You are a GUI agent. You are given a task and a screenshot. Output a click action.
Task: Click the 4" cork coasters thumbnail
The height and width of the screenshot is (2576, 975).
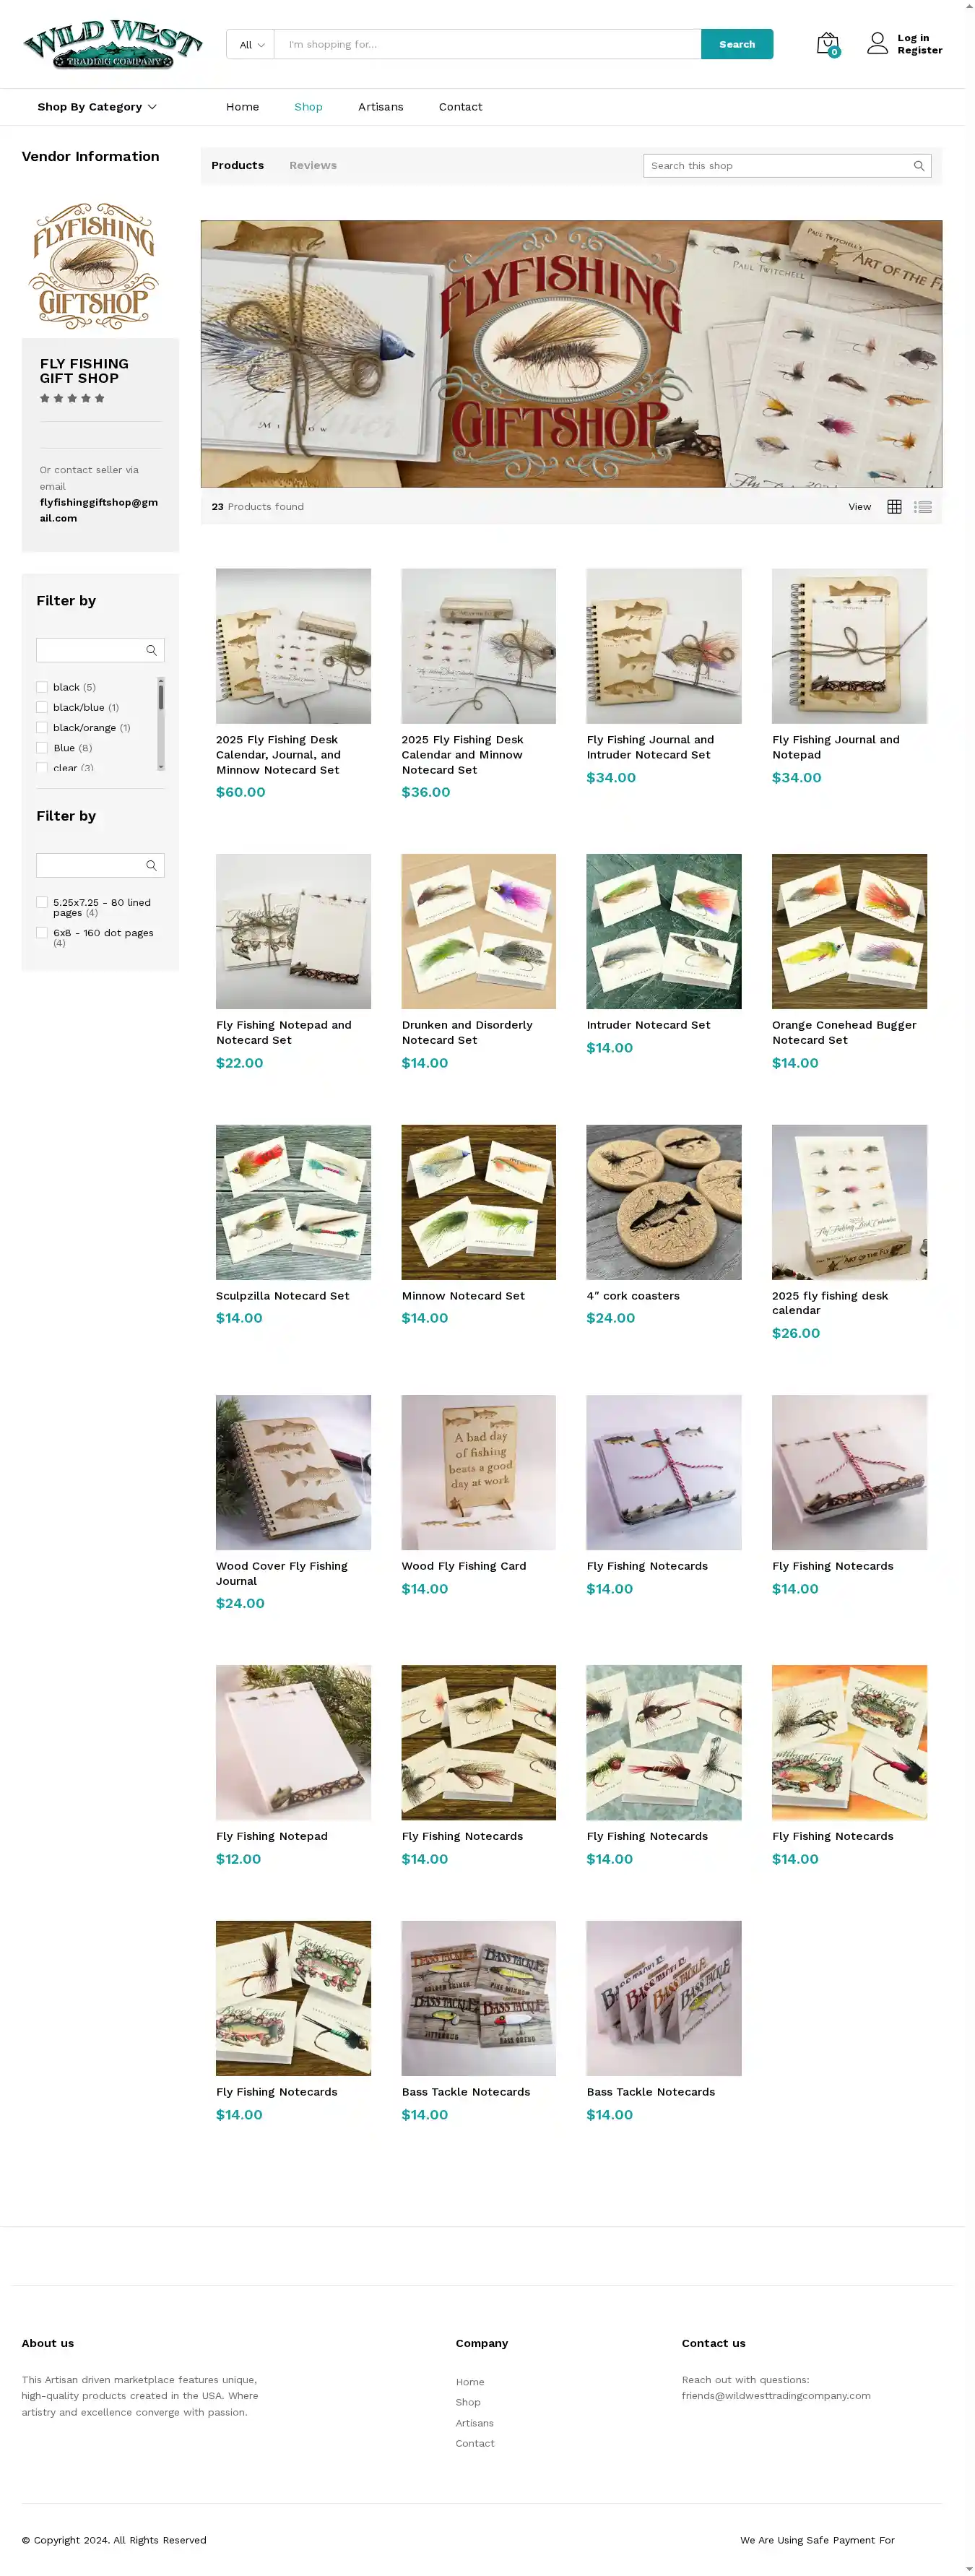(x=664, y=1202)
